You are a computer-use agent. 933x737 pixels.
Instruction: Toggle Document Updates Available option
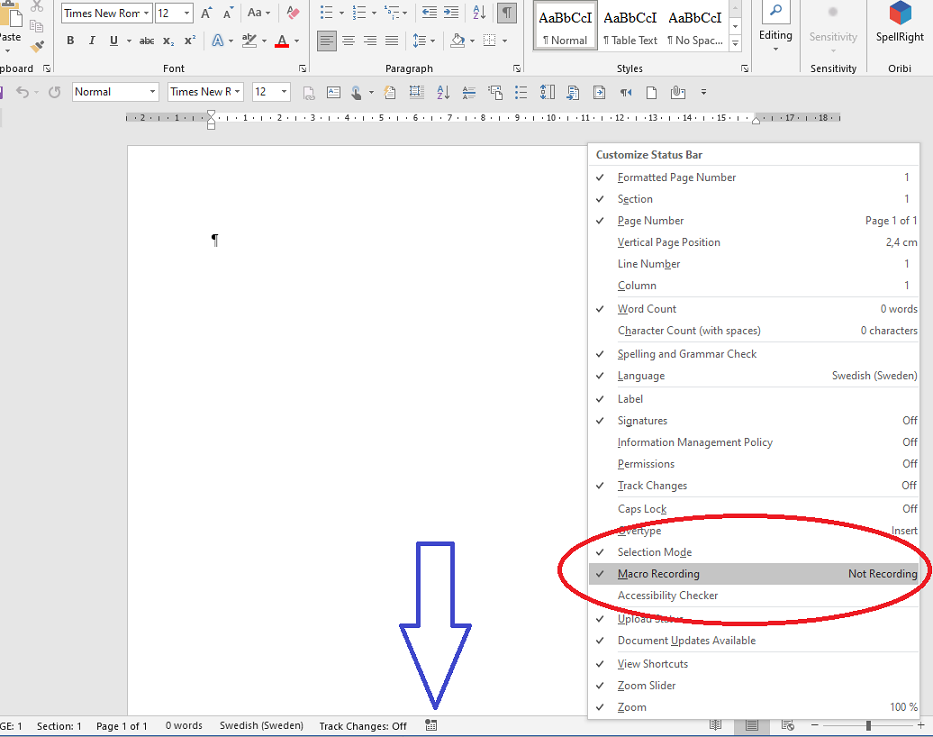[754, 641]
